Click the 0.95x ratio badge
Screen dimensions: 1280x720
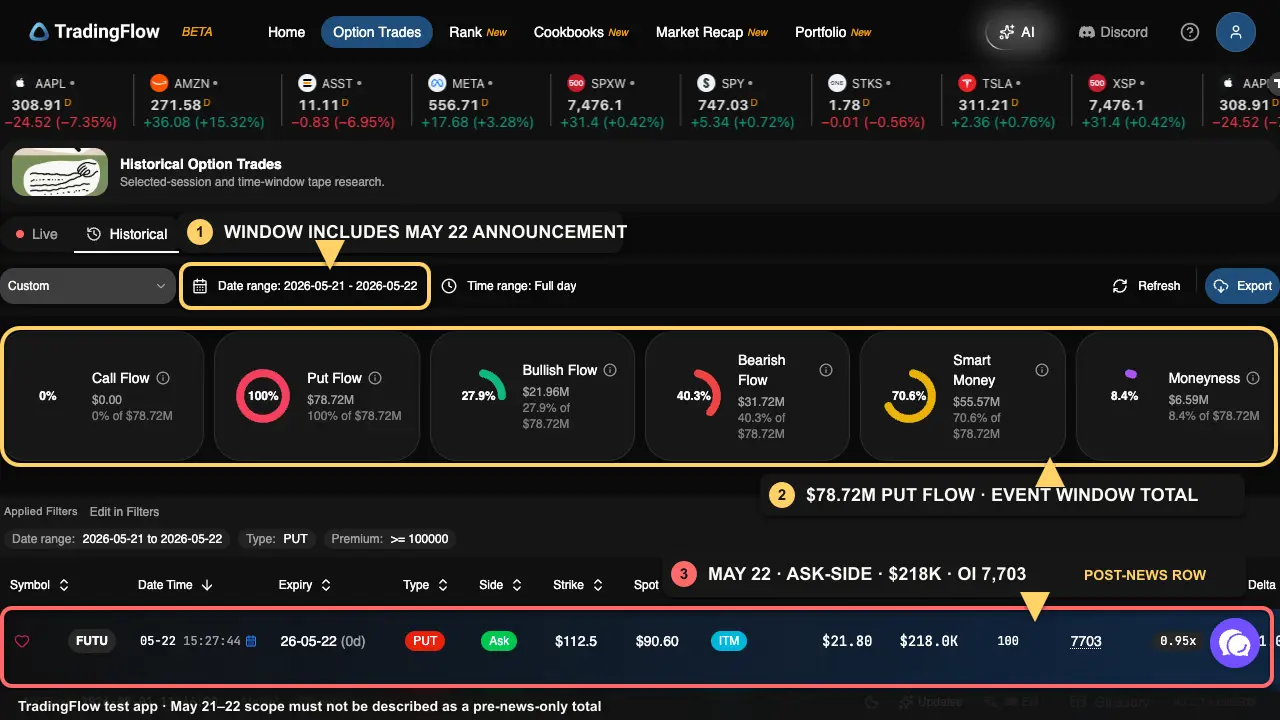click(x=1178, y=641)
